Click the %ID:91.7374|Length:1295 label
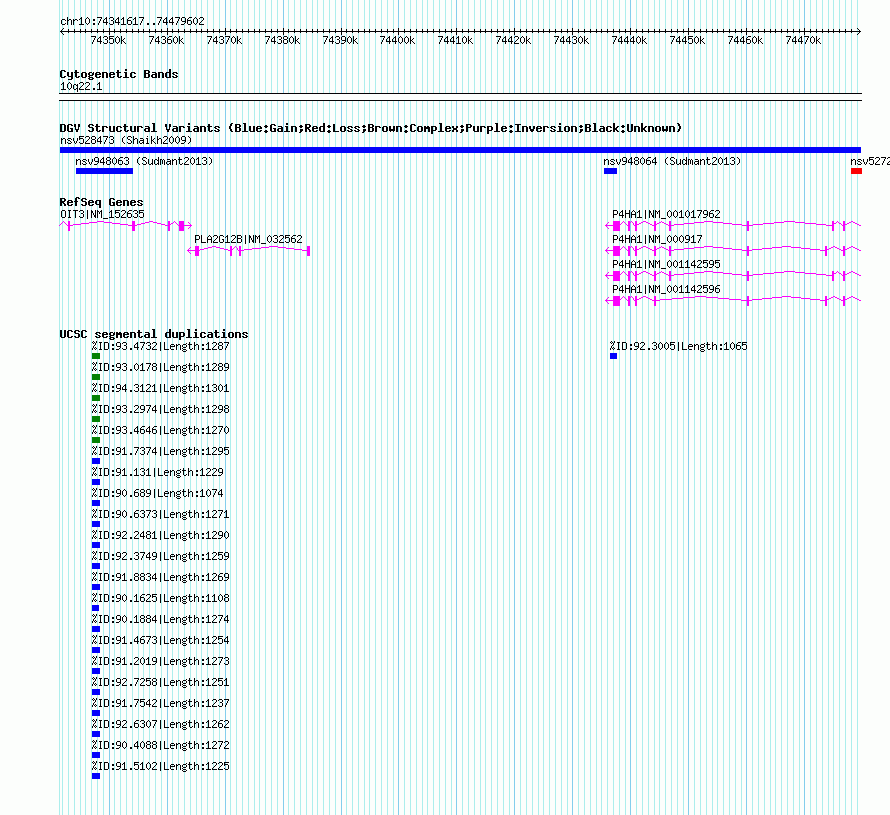Viewport: 890px width, 815px height. click(x=161, y=451)
